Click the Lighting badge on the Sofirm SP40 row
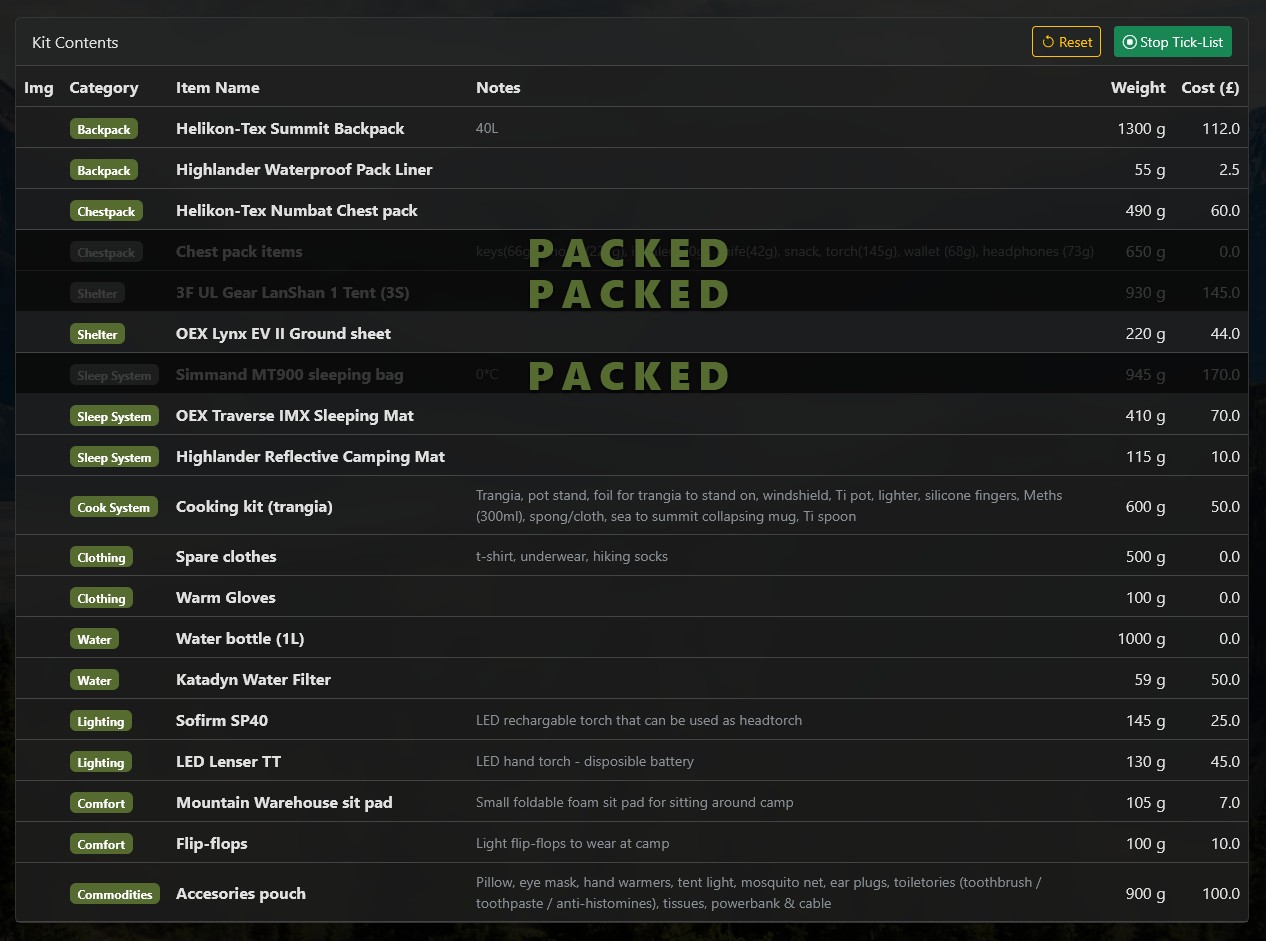Image resolution: width=1266 pixels, height=941 pixels. pyautogui.click(x=101, y=721)
